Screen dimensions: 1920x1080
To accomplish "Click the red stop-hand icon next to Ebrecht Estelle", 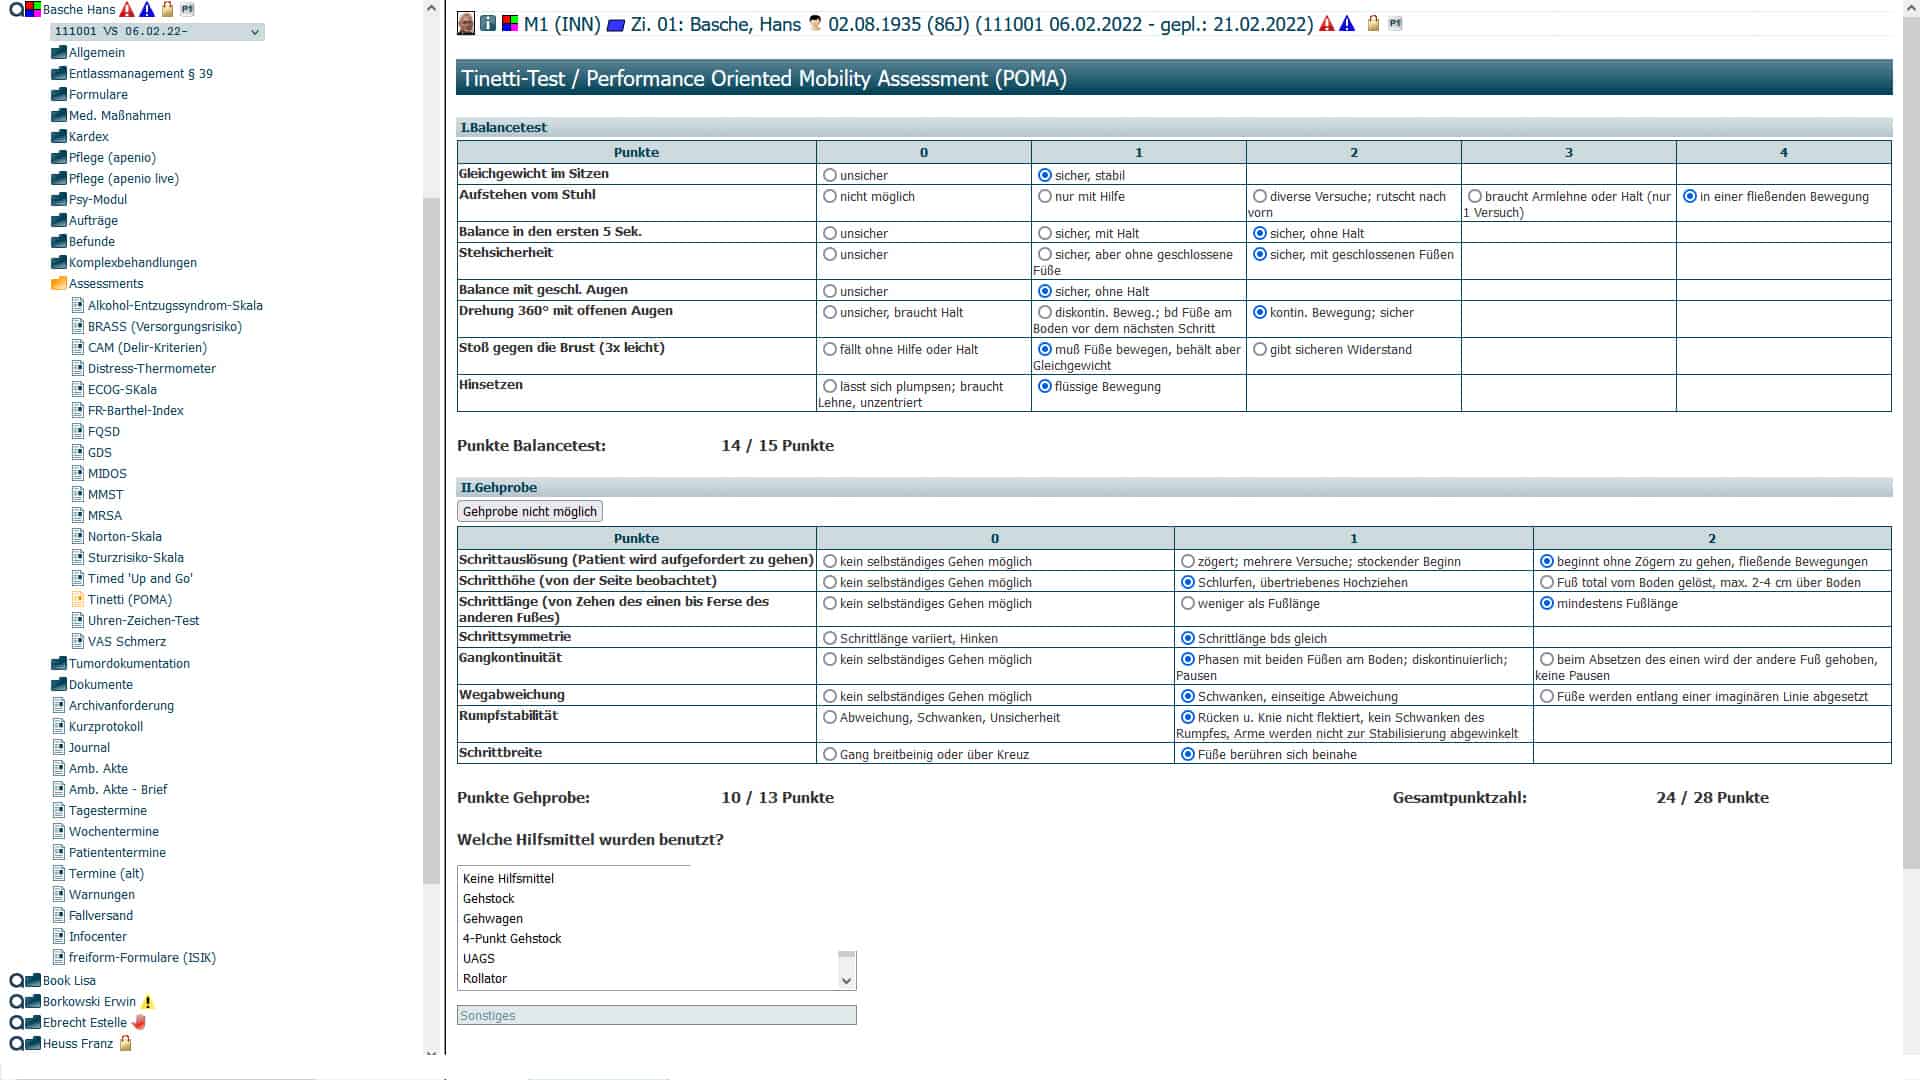I will click(x=138, y=1022).
